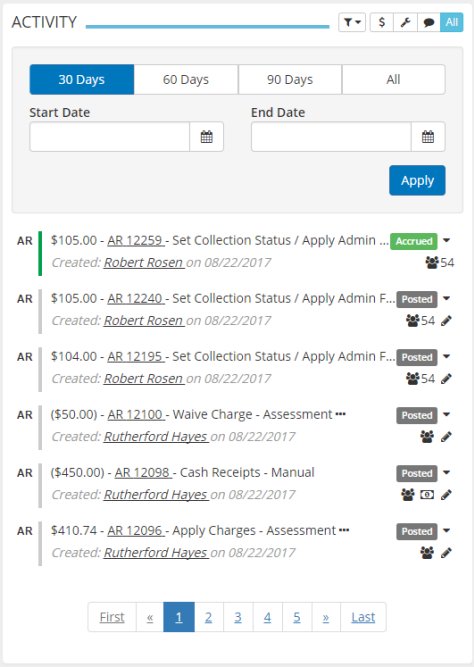The height and width of the screenshot is (667, 474).
Task: Click the cash receipt icon on AR 12098
Action: point(427,495)
